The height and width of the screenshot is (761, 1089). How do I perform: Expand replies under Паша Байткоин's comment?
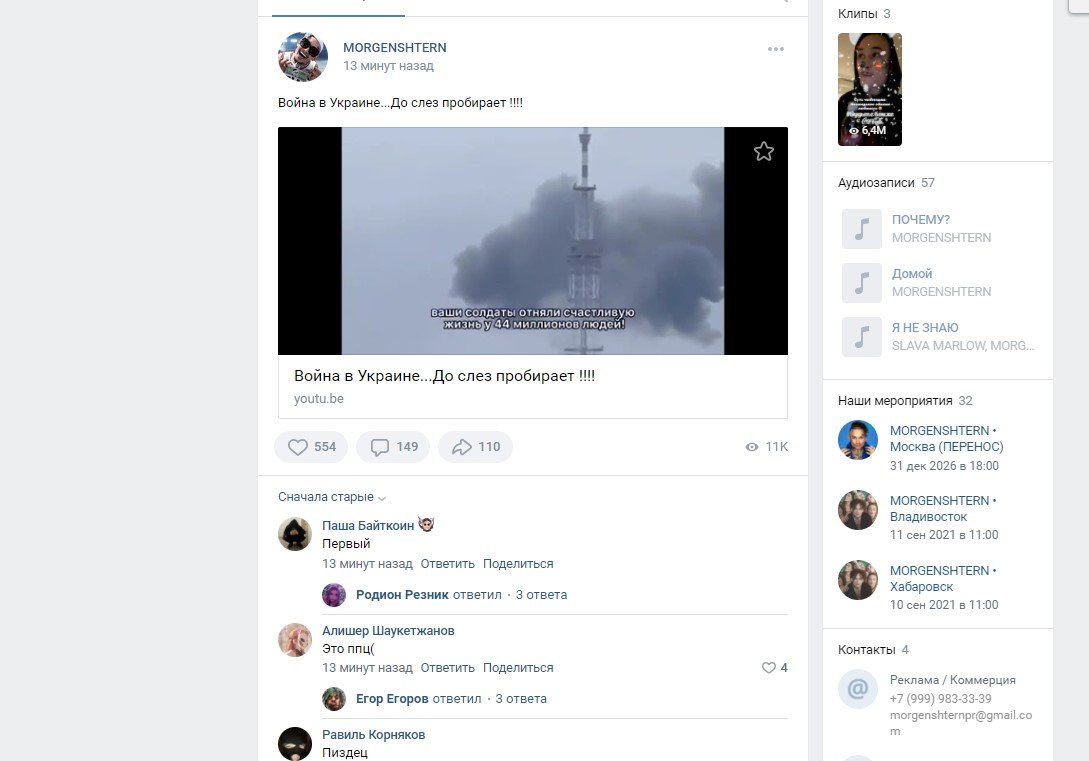pos(541,595)
